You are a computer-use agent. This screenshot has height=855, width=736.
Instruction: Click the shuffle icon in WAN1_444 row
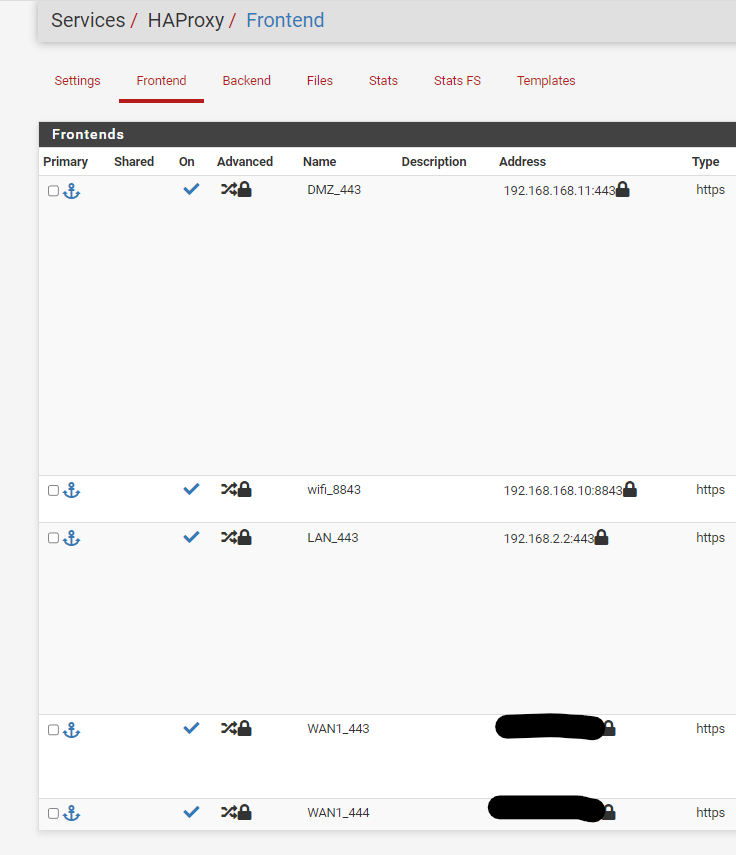click(x=228, y=812)
